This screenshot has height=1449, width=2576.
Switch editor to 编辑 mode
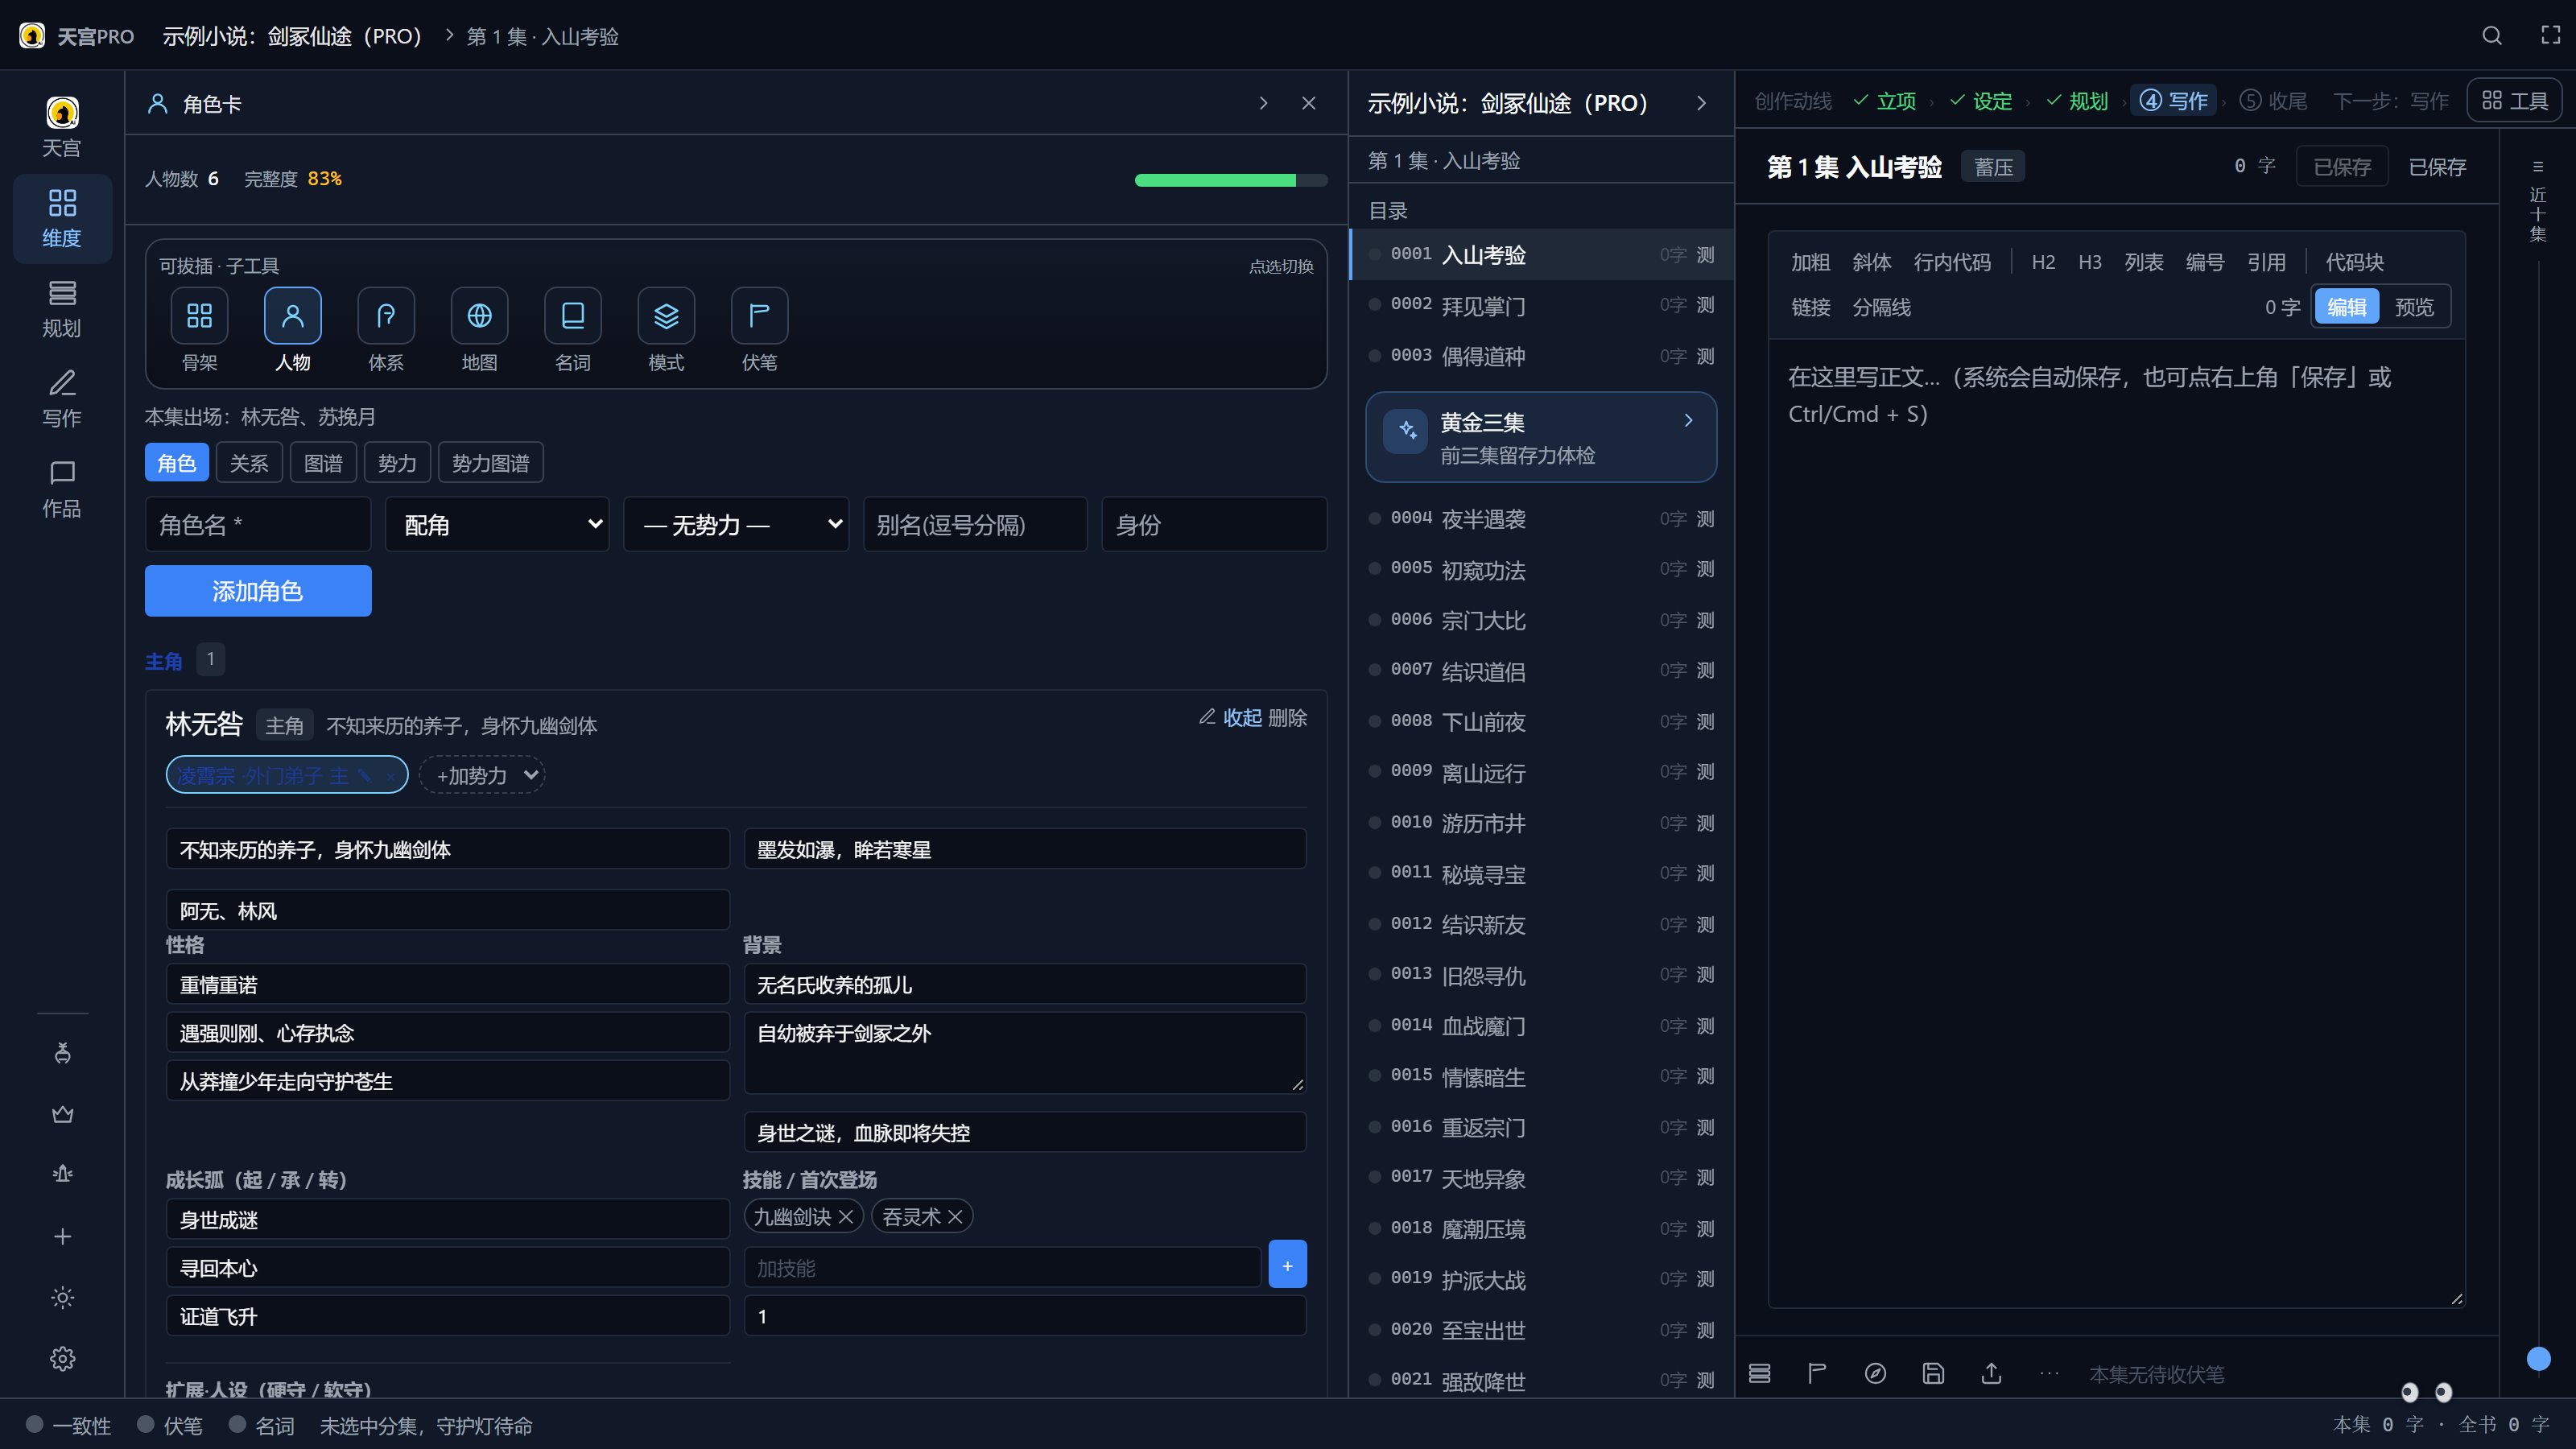(2346, 307)
